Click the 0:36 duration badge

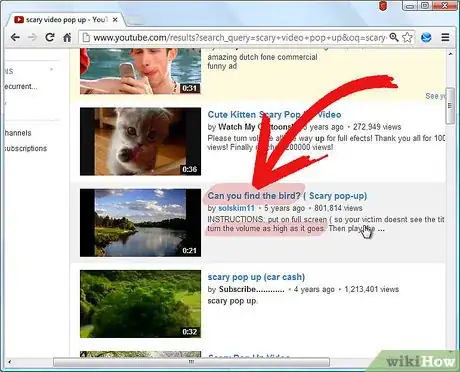coord(189,169)
